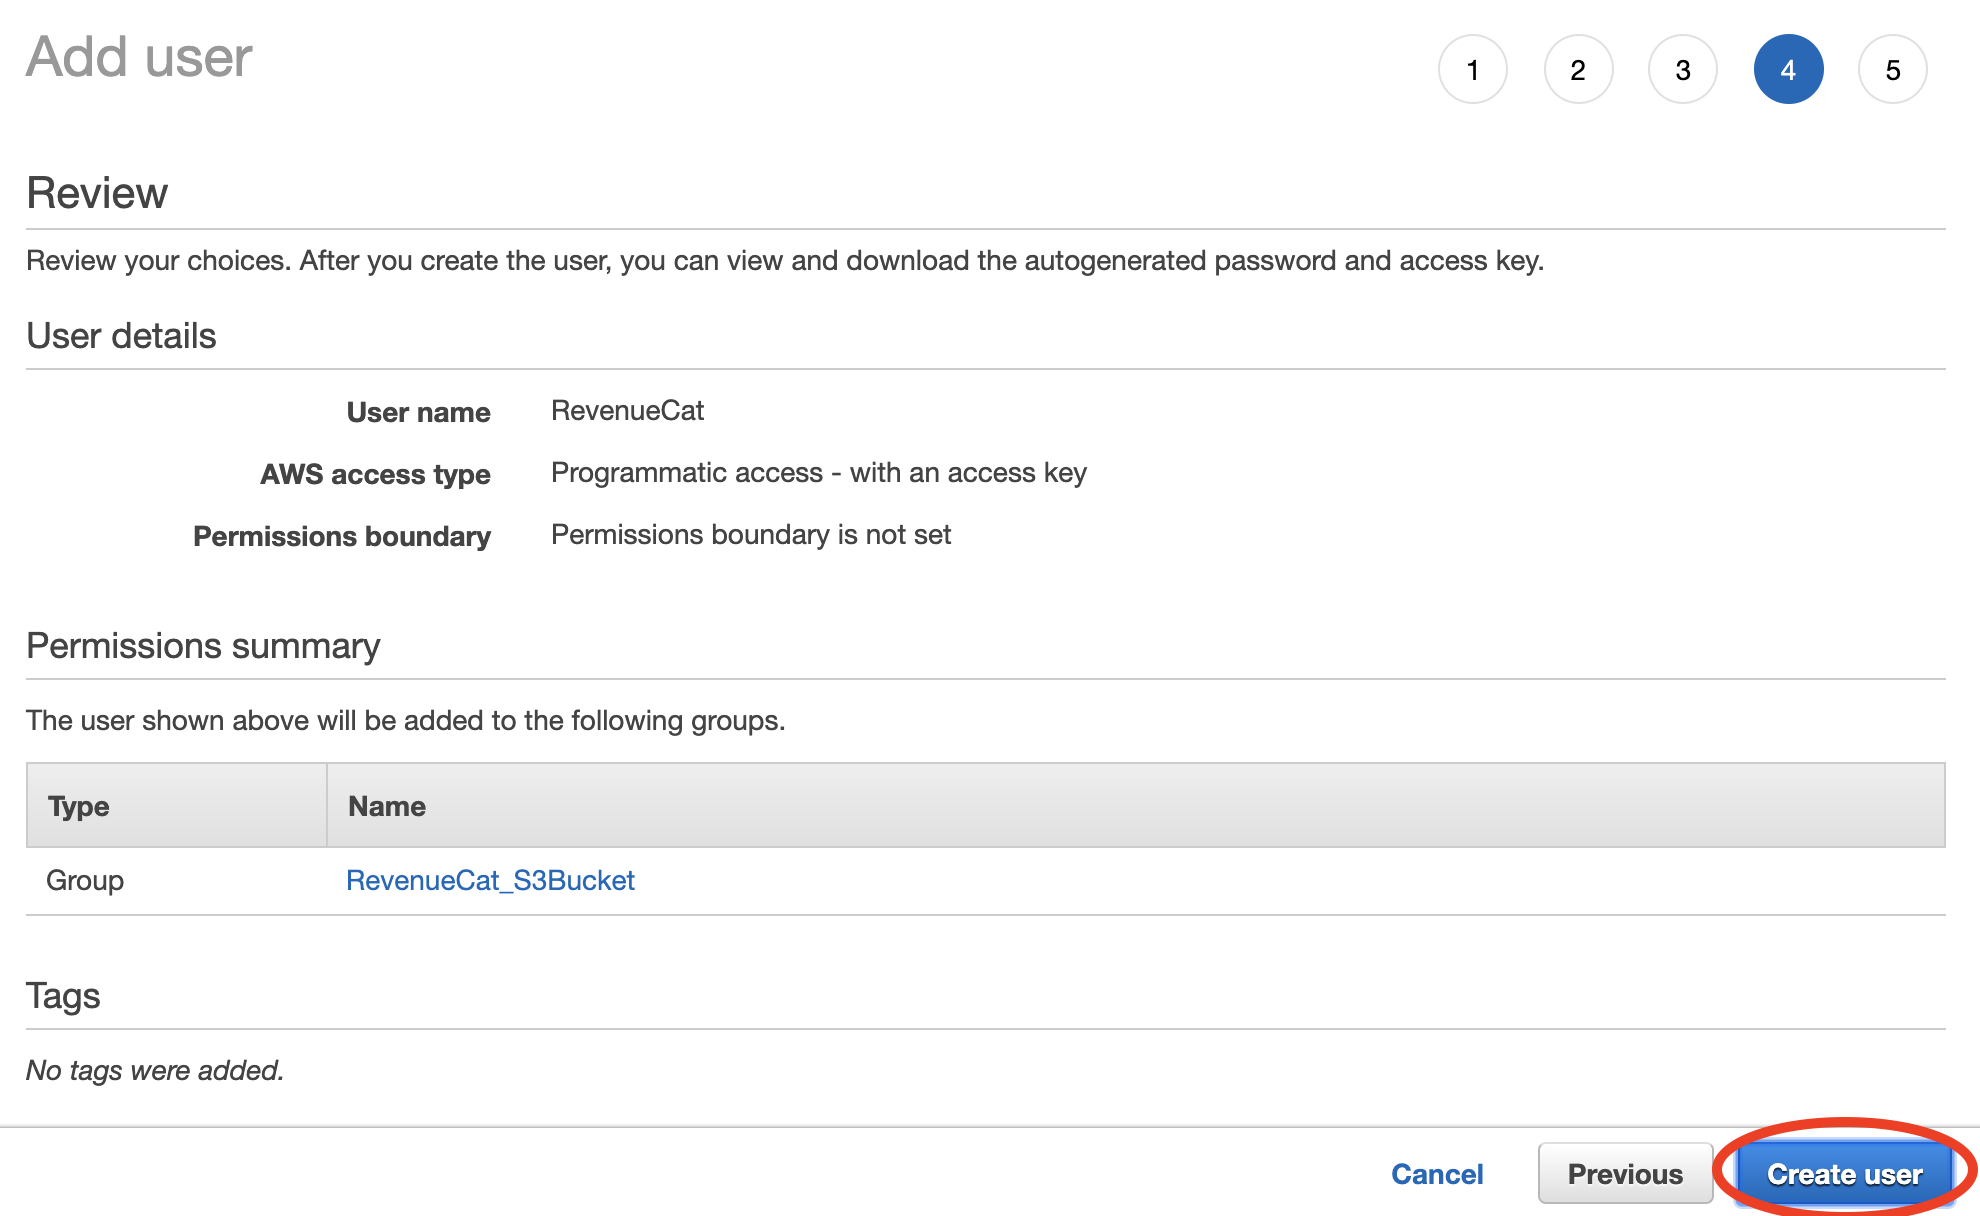Click 'Permissions boundary is not set' text
The image size is (1980, 1216).
tap(750, 535)
